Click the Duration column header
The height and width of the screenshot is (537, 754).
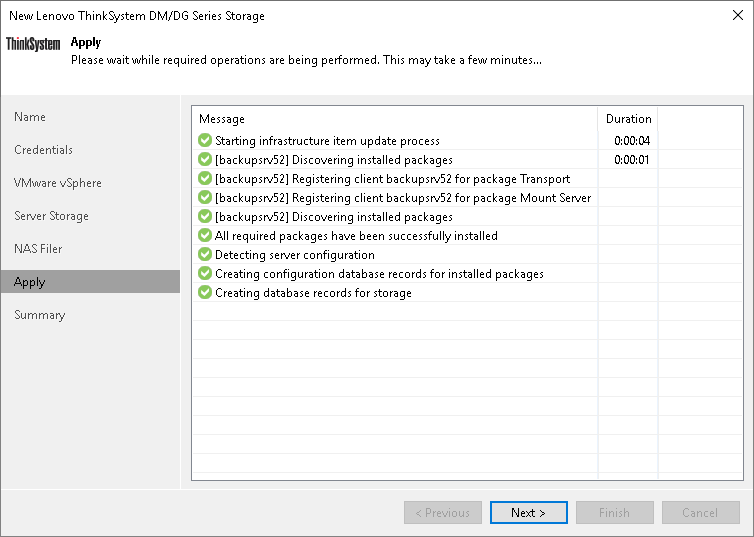tap(628, 119)
